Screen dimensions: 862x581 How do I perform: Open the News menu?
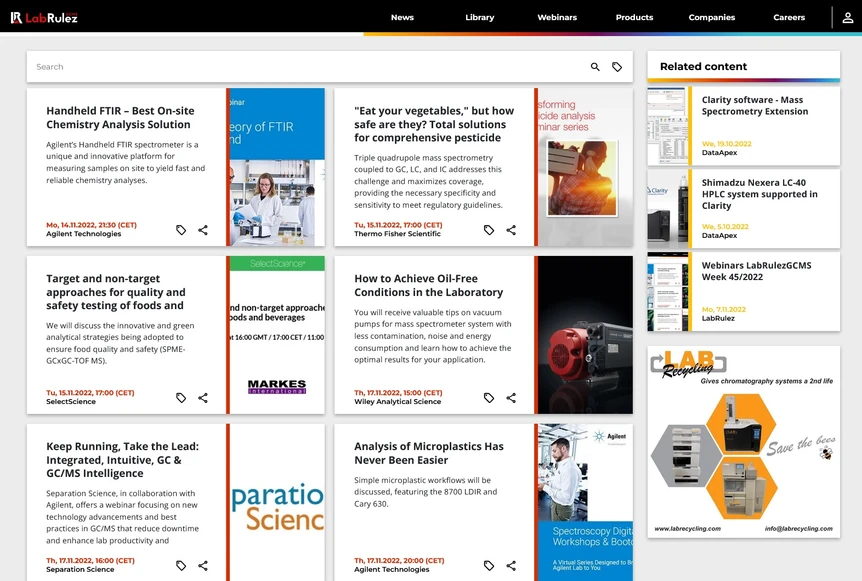402,18
